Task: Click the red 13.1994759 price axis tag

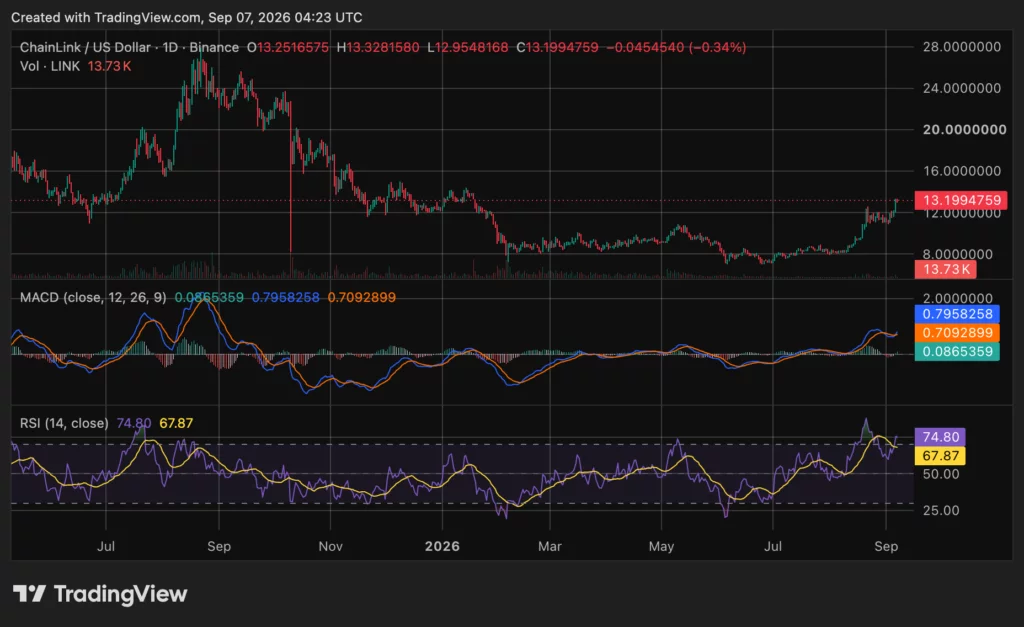Action: (961, 200)
